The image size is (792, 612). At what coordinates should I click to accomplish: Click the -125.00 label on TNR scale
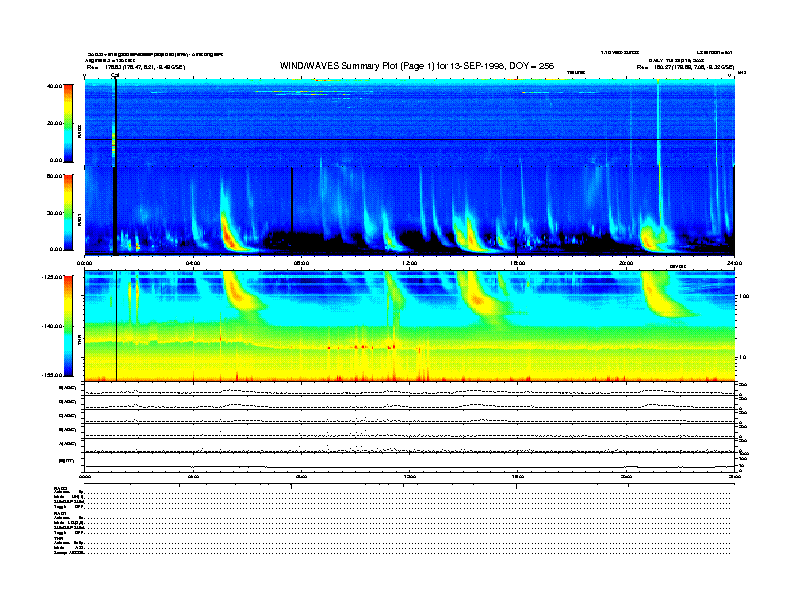coord(53,277)
